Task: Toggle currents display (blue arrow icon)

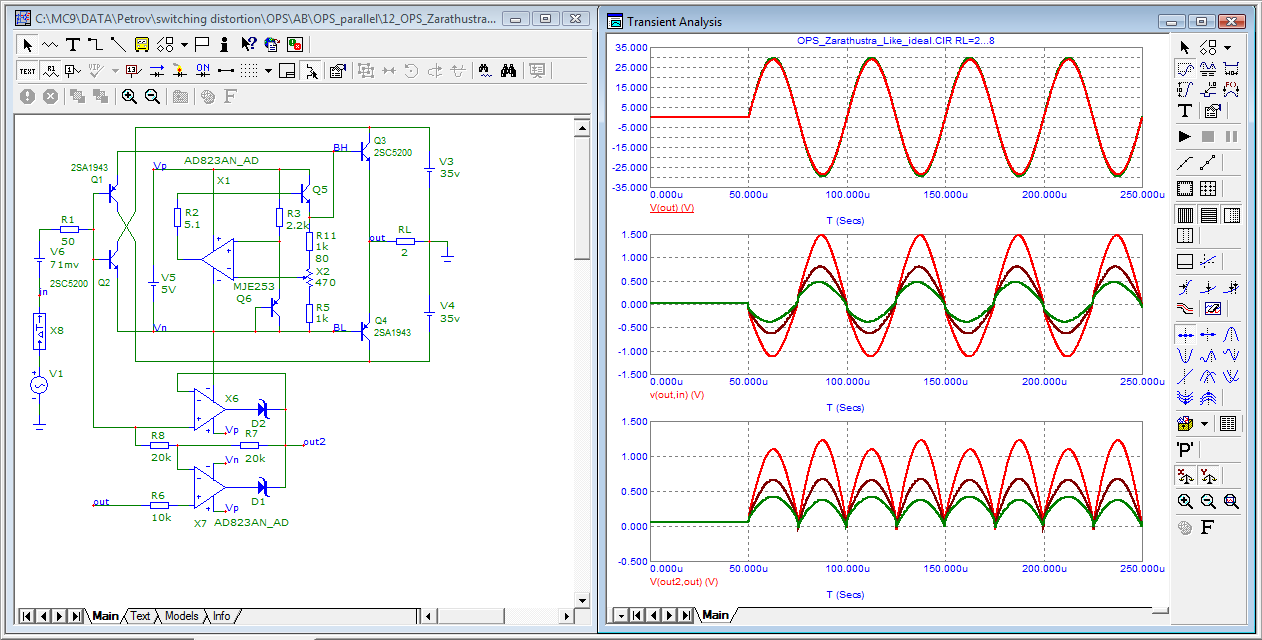Action: click(157, 70)
